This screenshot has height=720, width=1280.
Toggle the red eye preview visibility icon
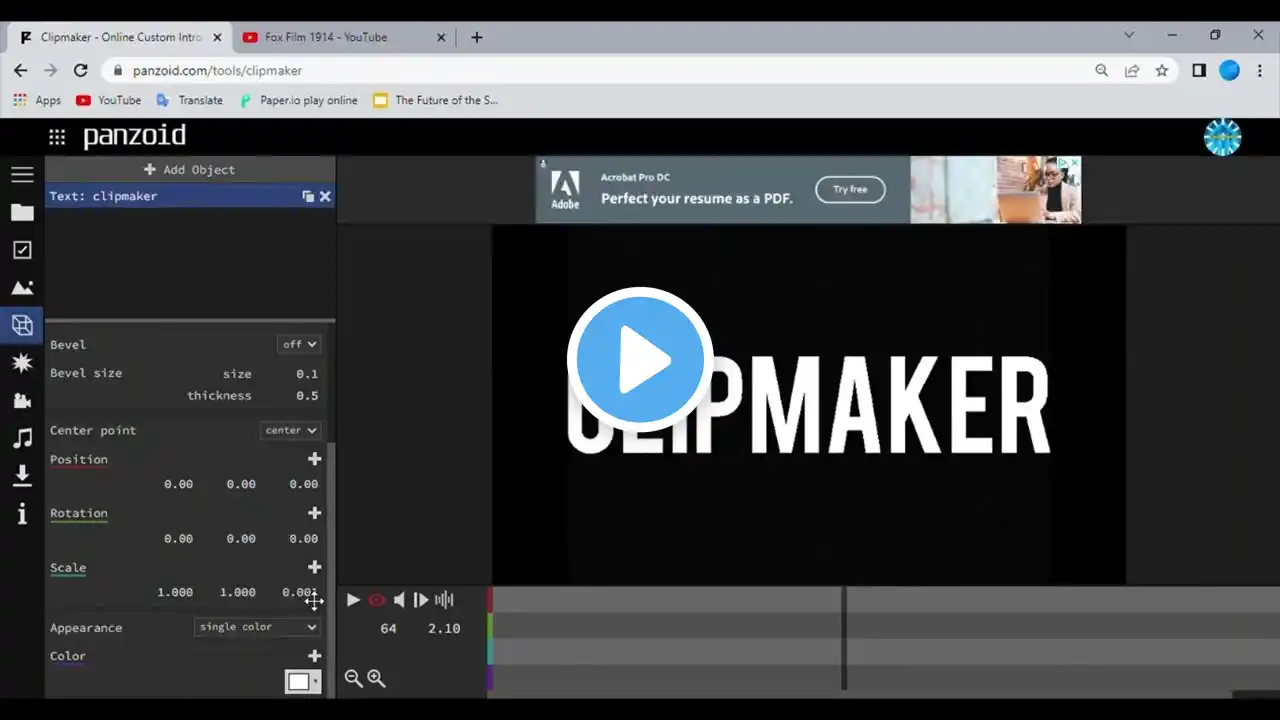[x=377, y=600]
